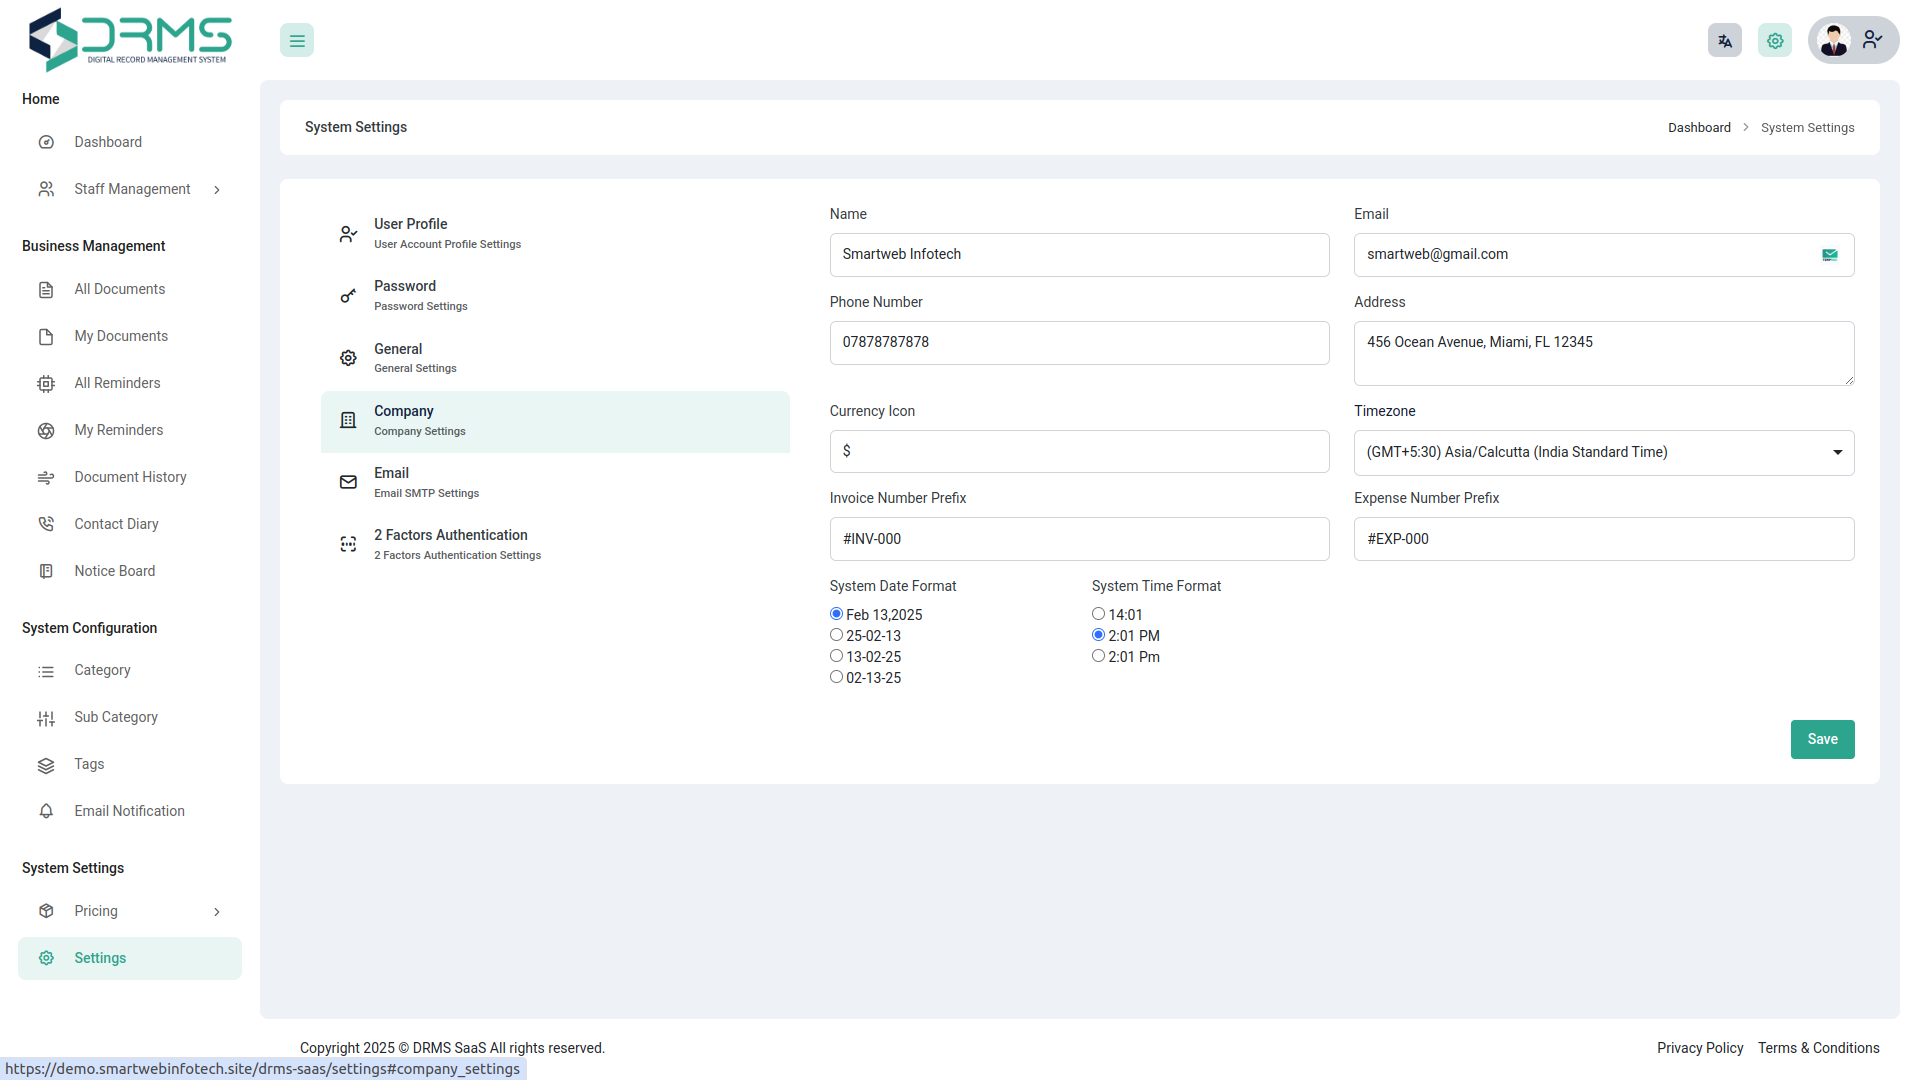Expand the Pricing submenu chevron
The height and width of the screenshot is (1080, 1920).
217,912
